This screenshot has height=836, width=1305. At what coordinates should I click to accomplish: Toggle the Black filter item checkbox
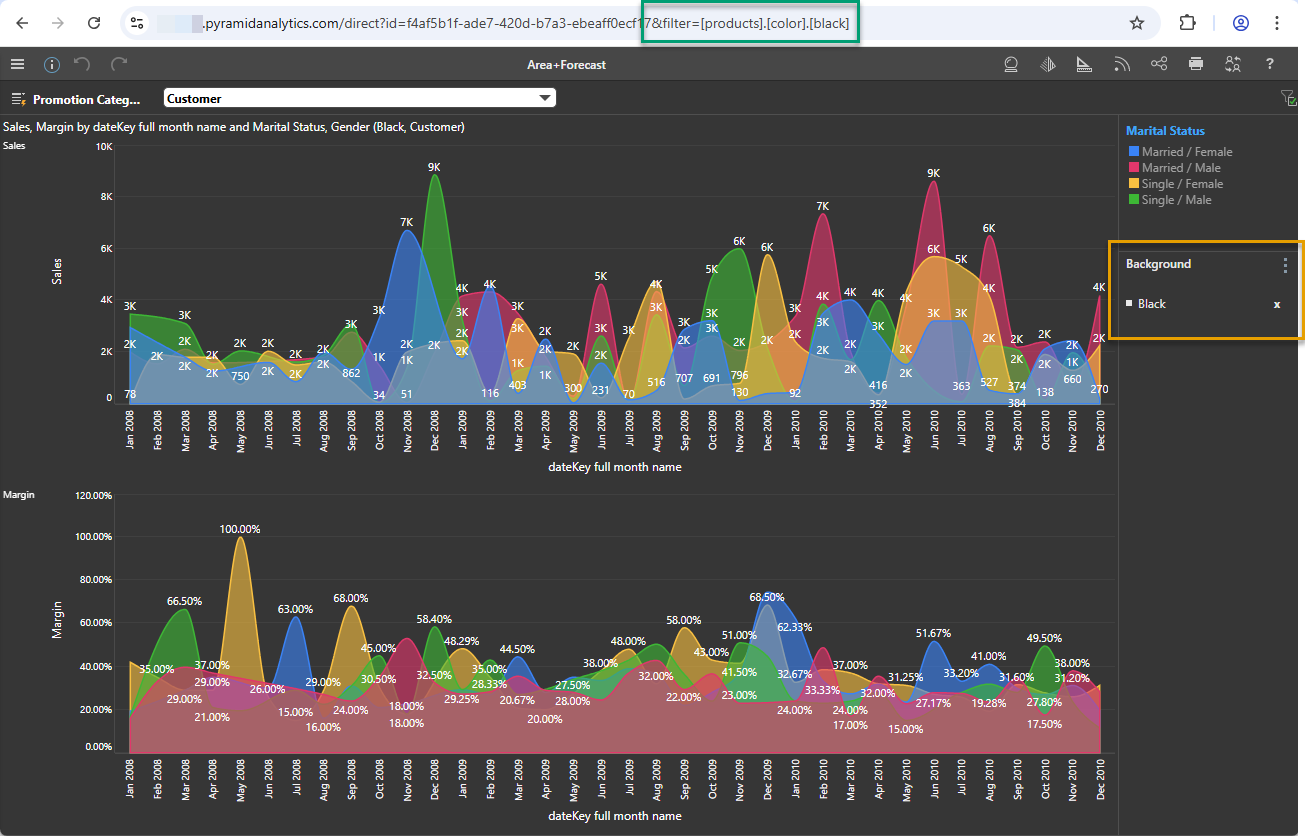tap(1130, 304)
